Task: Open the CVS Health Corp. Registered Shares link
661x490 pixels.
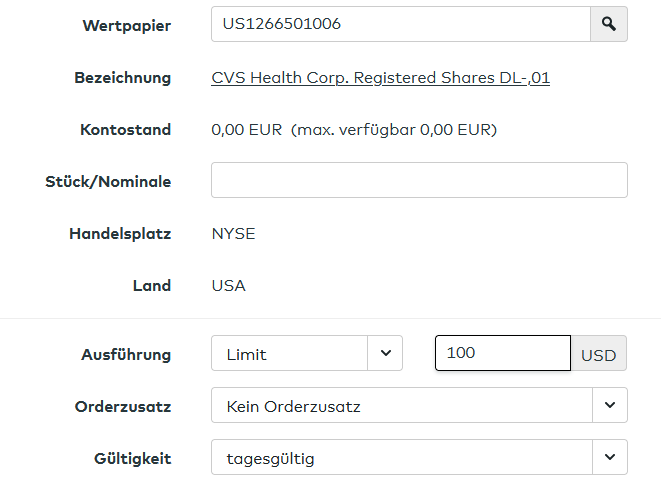Action: click(x=380, y=77)
